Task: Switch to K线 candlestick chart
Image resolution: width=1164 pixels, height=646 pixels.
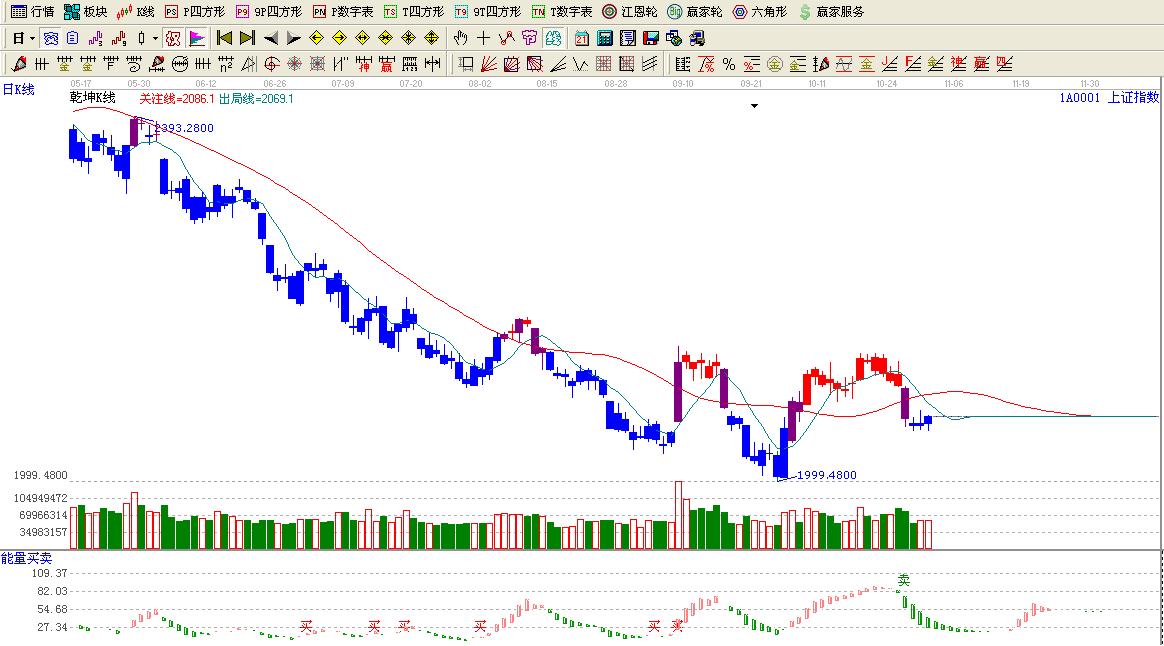Action: coord(136,12)
